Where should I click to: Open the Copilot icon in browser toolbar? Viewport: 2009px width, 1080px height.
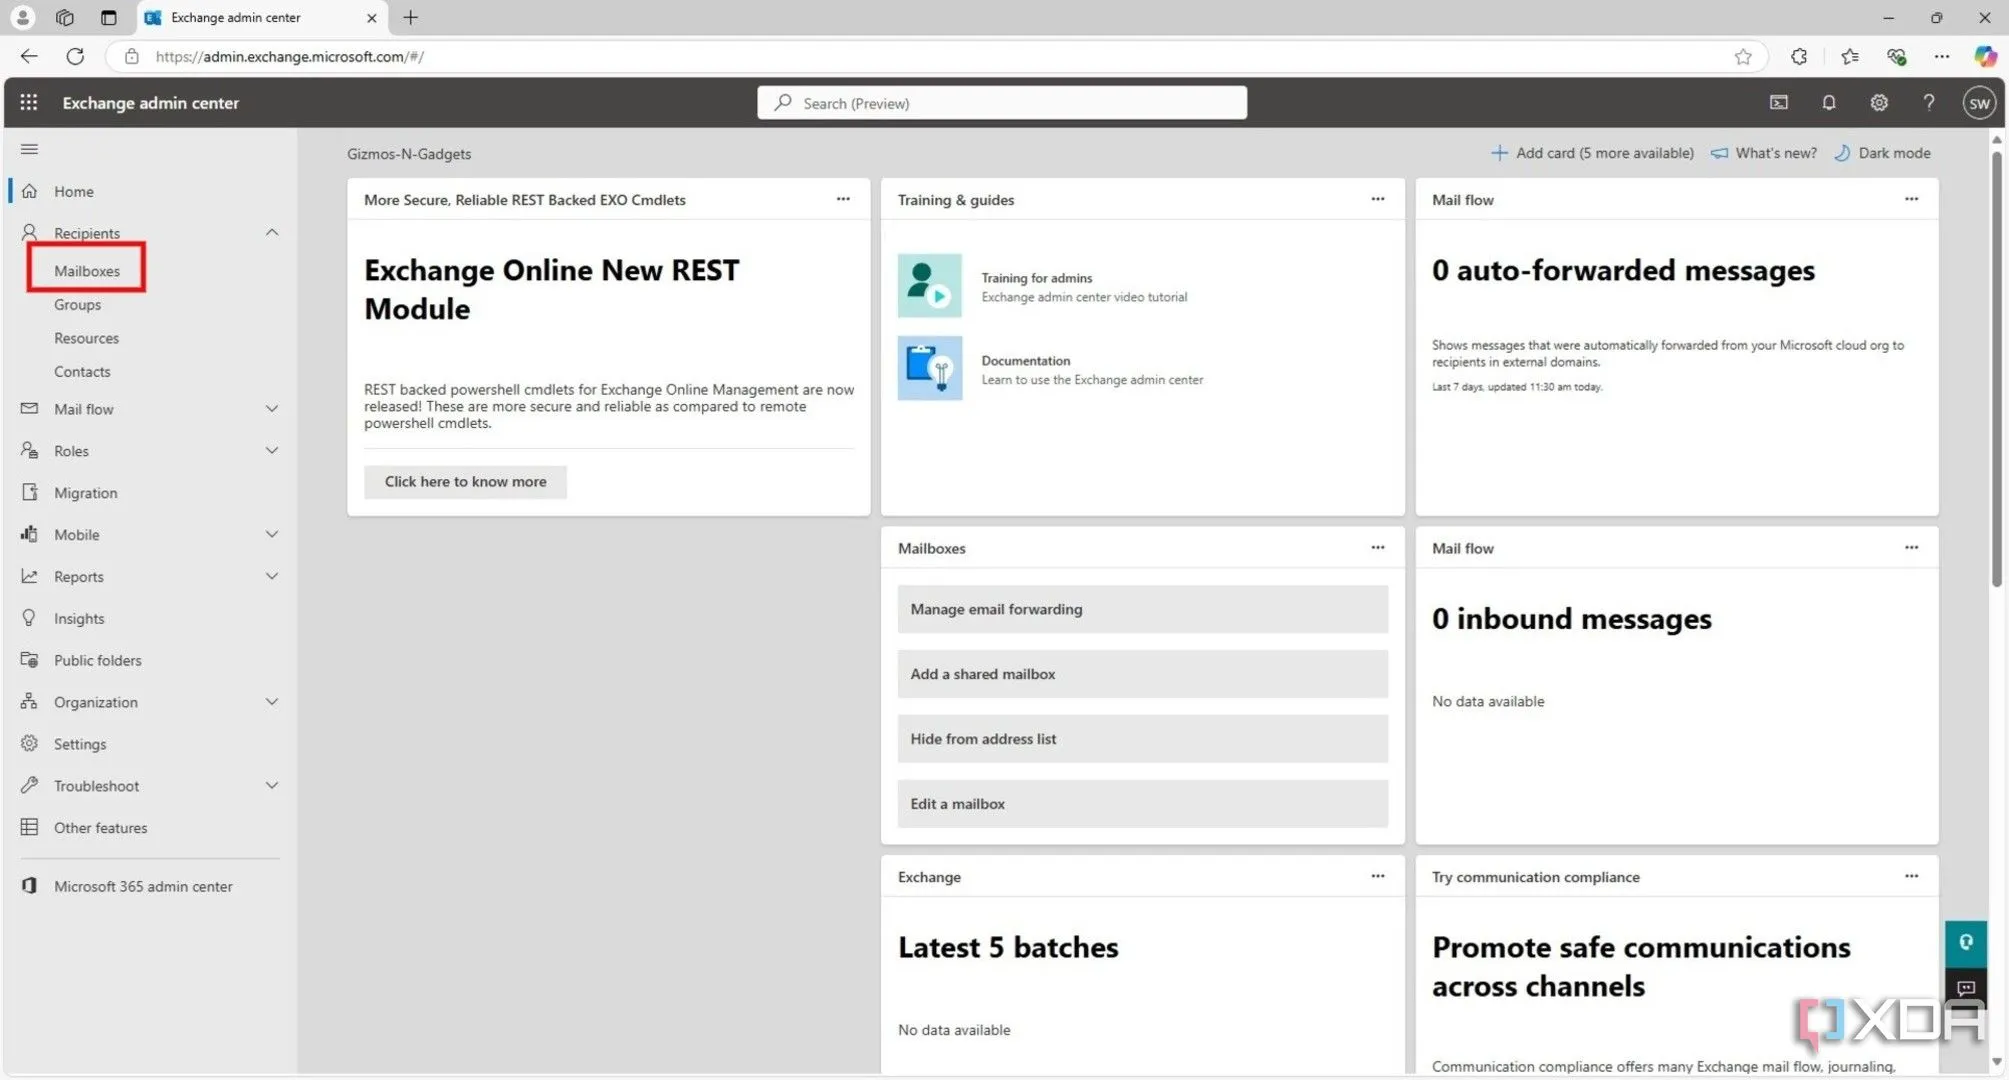tap(1985, 56)
